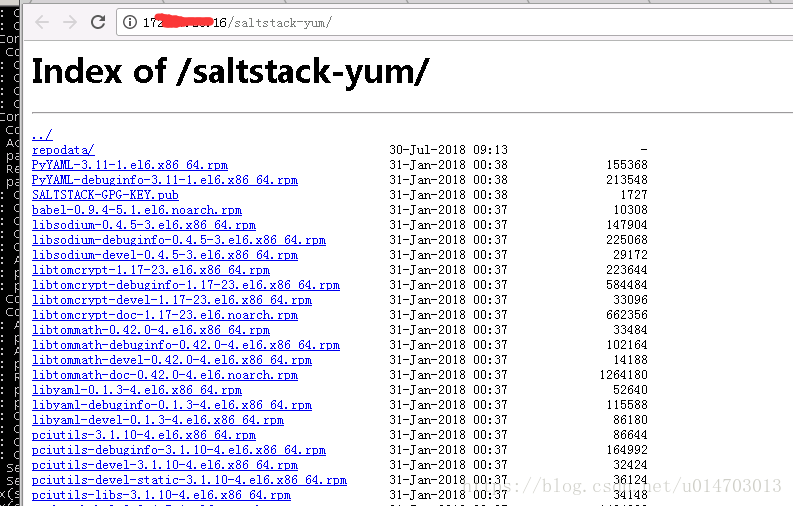Open the repodata/ folder link
The width and height of the screenshot is (793, 506).
(63, 150)
